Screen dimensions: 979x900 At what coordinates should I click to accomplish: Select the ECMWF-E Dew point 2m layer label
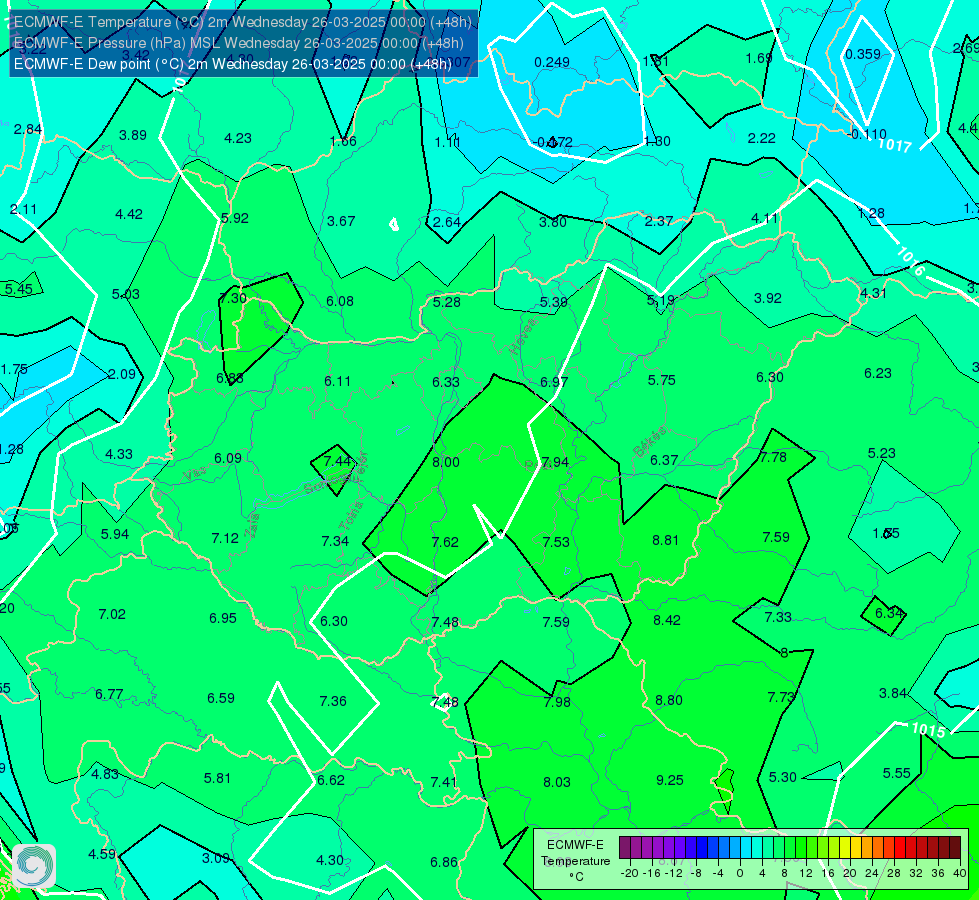232,64
